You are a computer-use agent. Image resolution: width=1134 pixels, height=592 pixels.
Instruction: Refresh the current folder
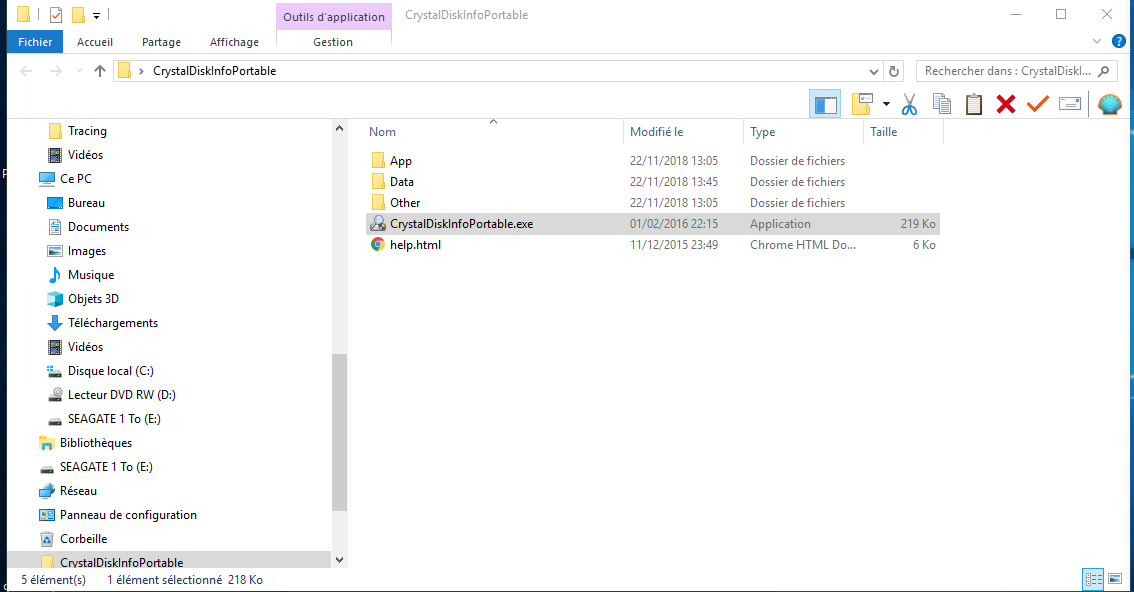coord(894,71)
